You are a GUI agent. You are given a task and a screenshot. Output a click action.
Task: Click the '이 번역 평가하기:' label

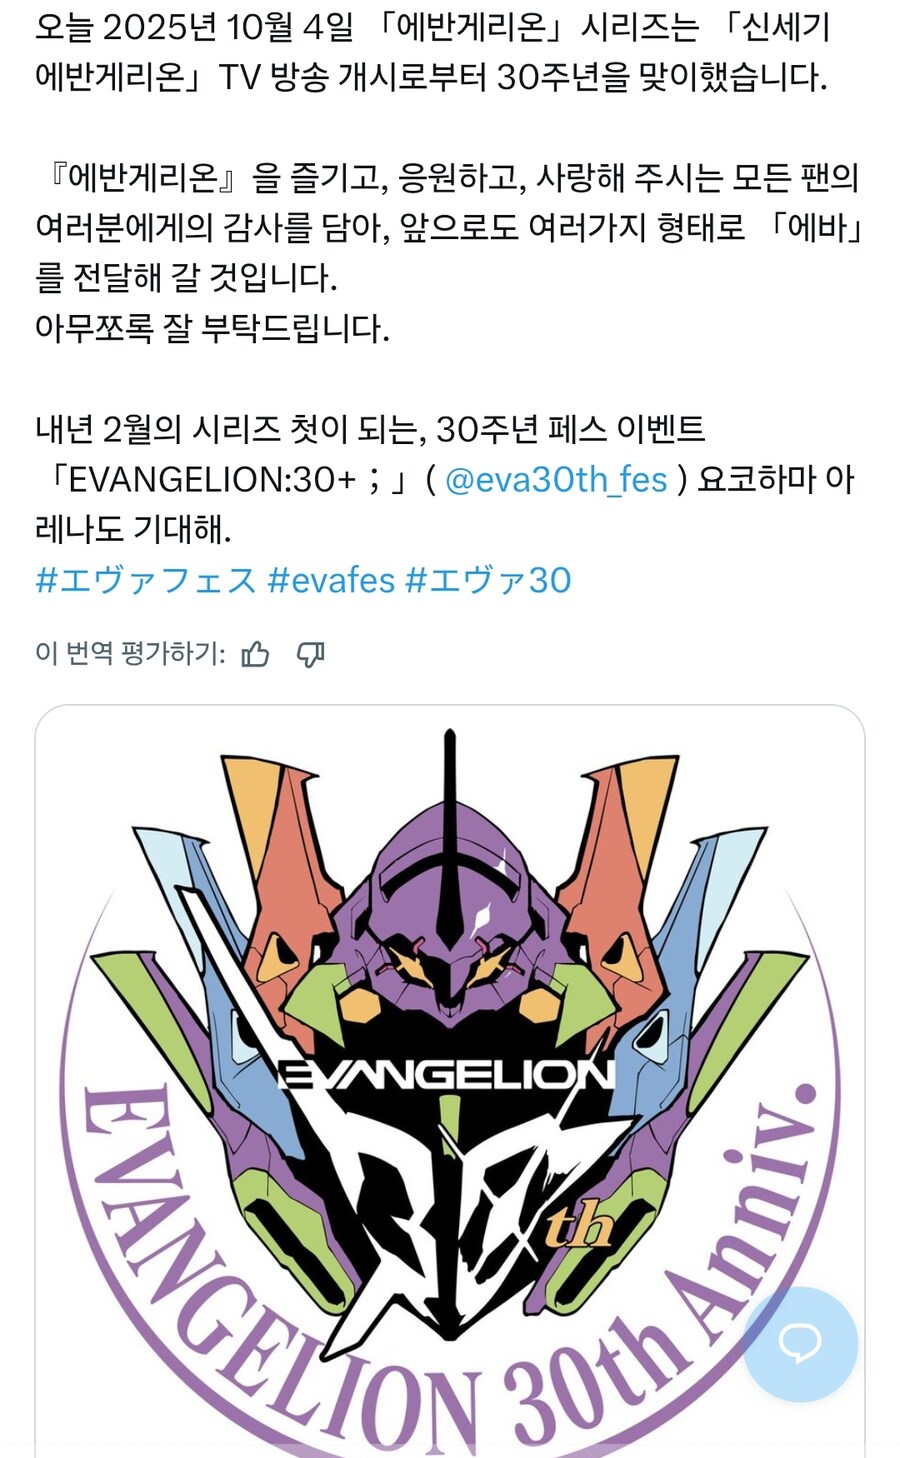tap(130, 654)
